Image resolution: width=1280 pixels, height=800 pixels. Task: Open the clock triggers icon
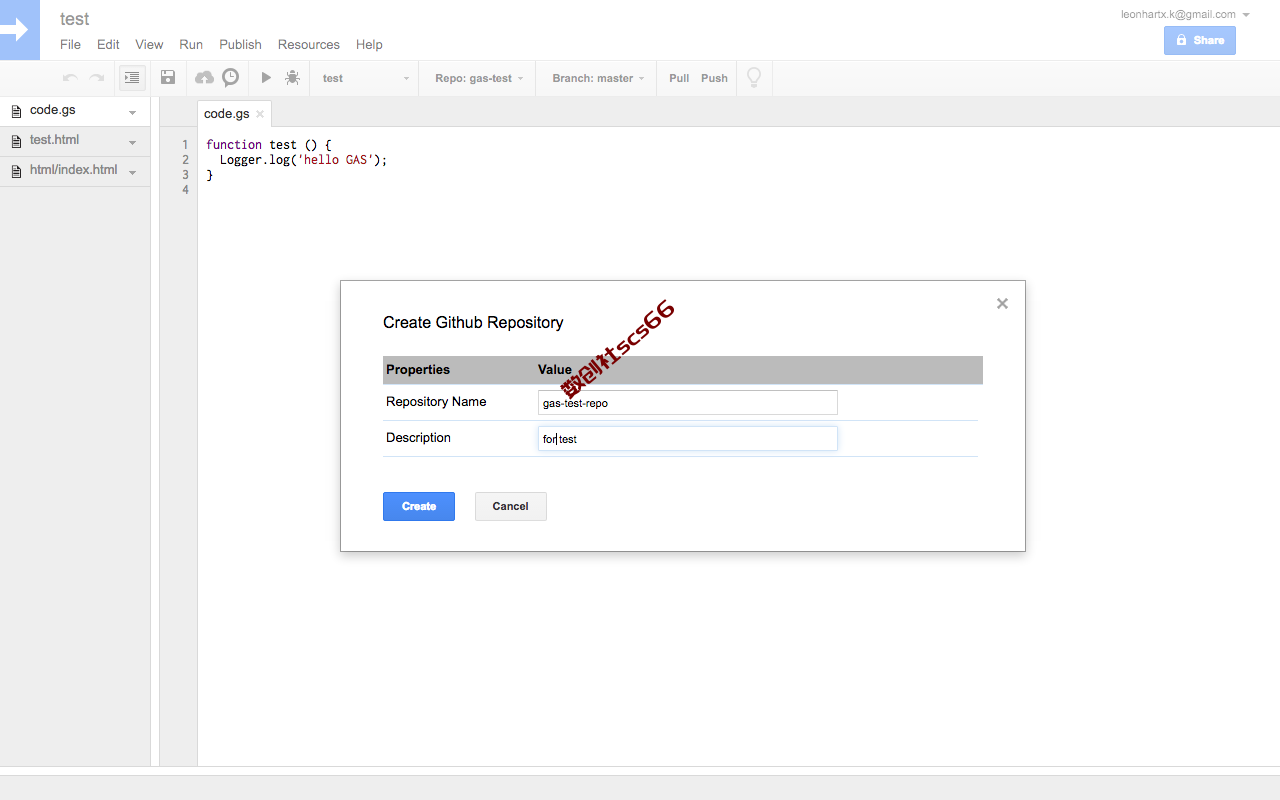231,78
